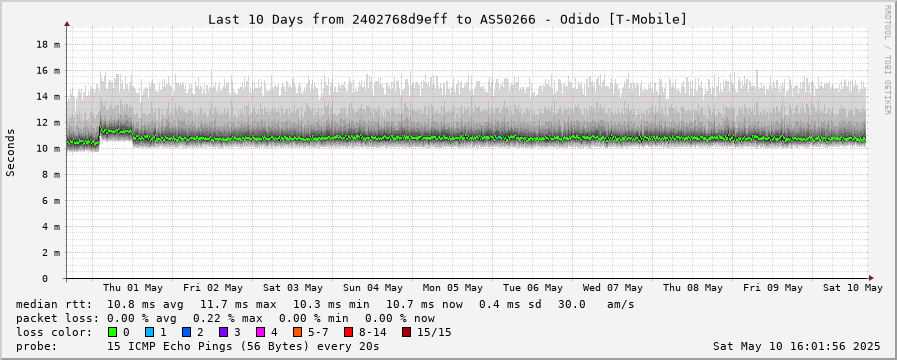This screenshot has width=897, height=360.
Task: Click the blue loss color 2 swatch
Action: [x=186, y=332]
